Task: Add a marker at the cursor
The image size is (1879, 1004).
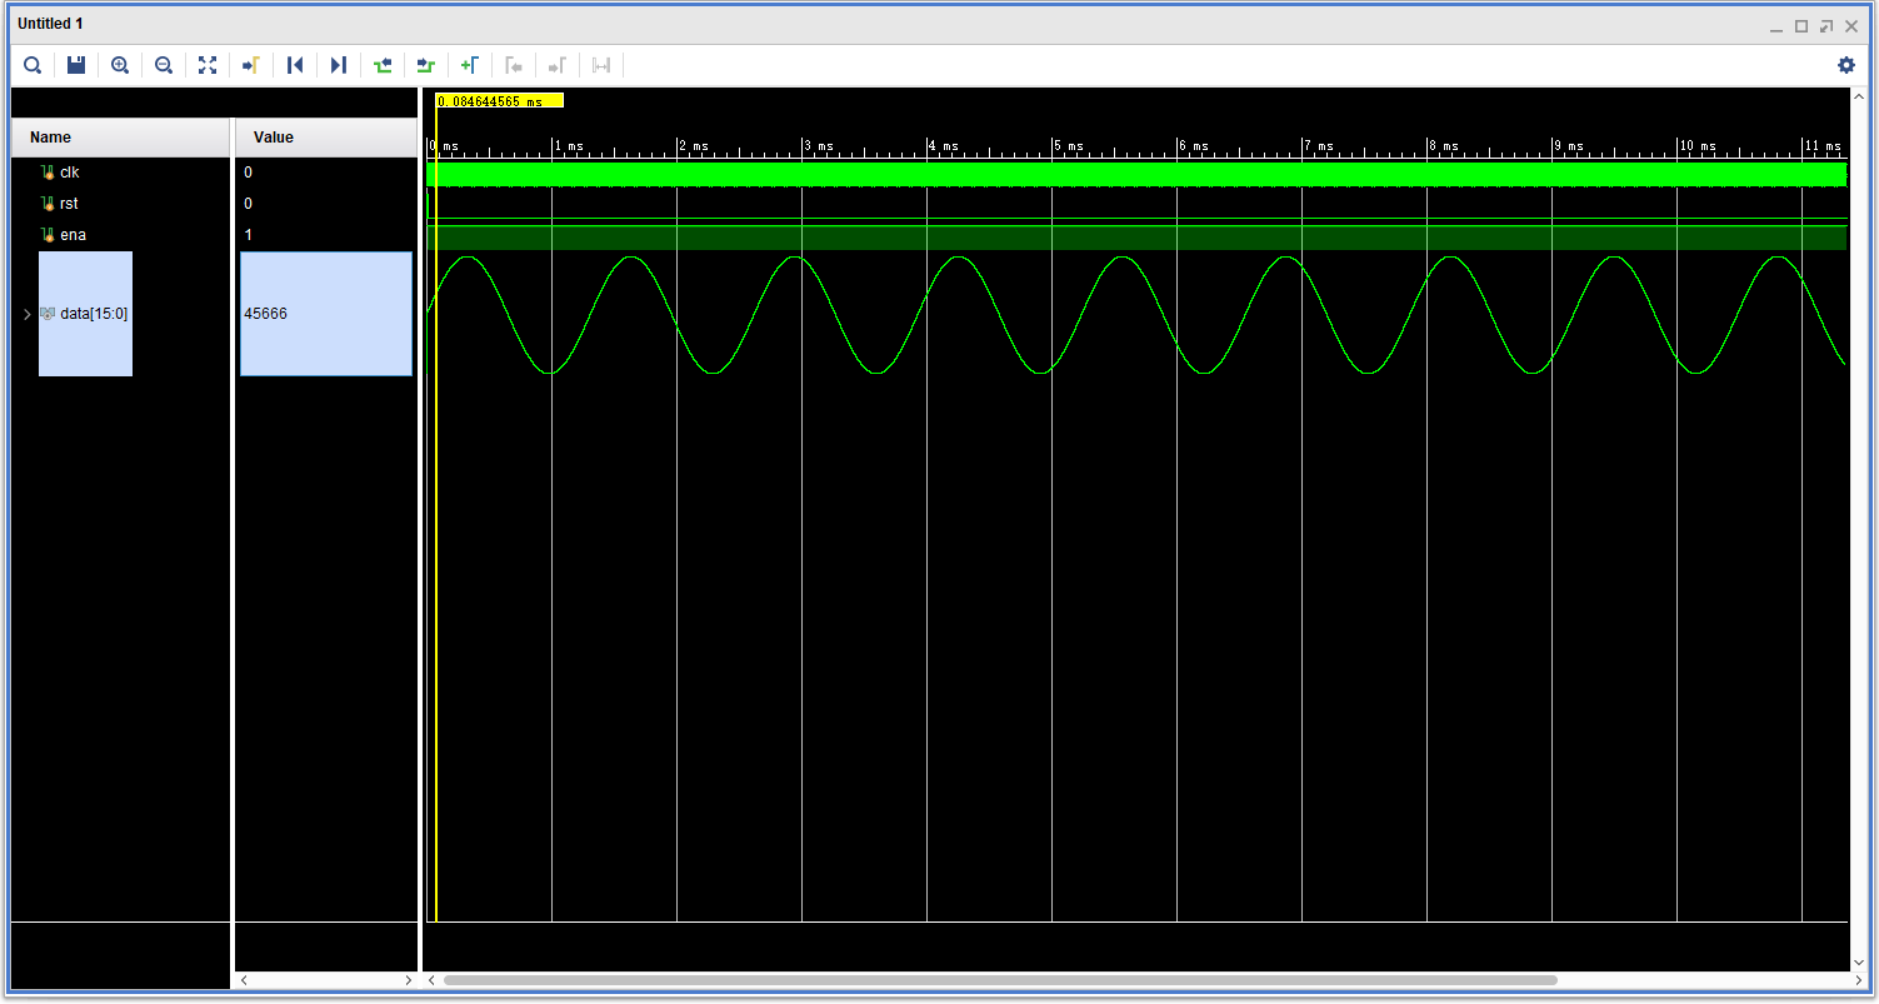Action: point(470,65)
